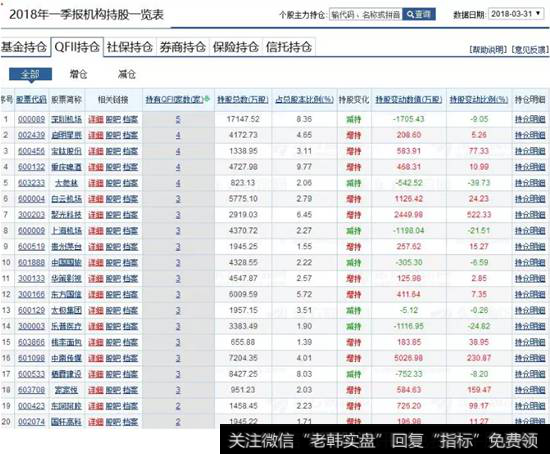Click change ratio 522.33 in row 300203
This screenshot has width=550, height=454.
coord(479,215)
